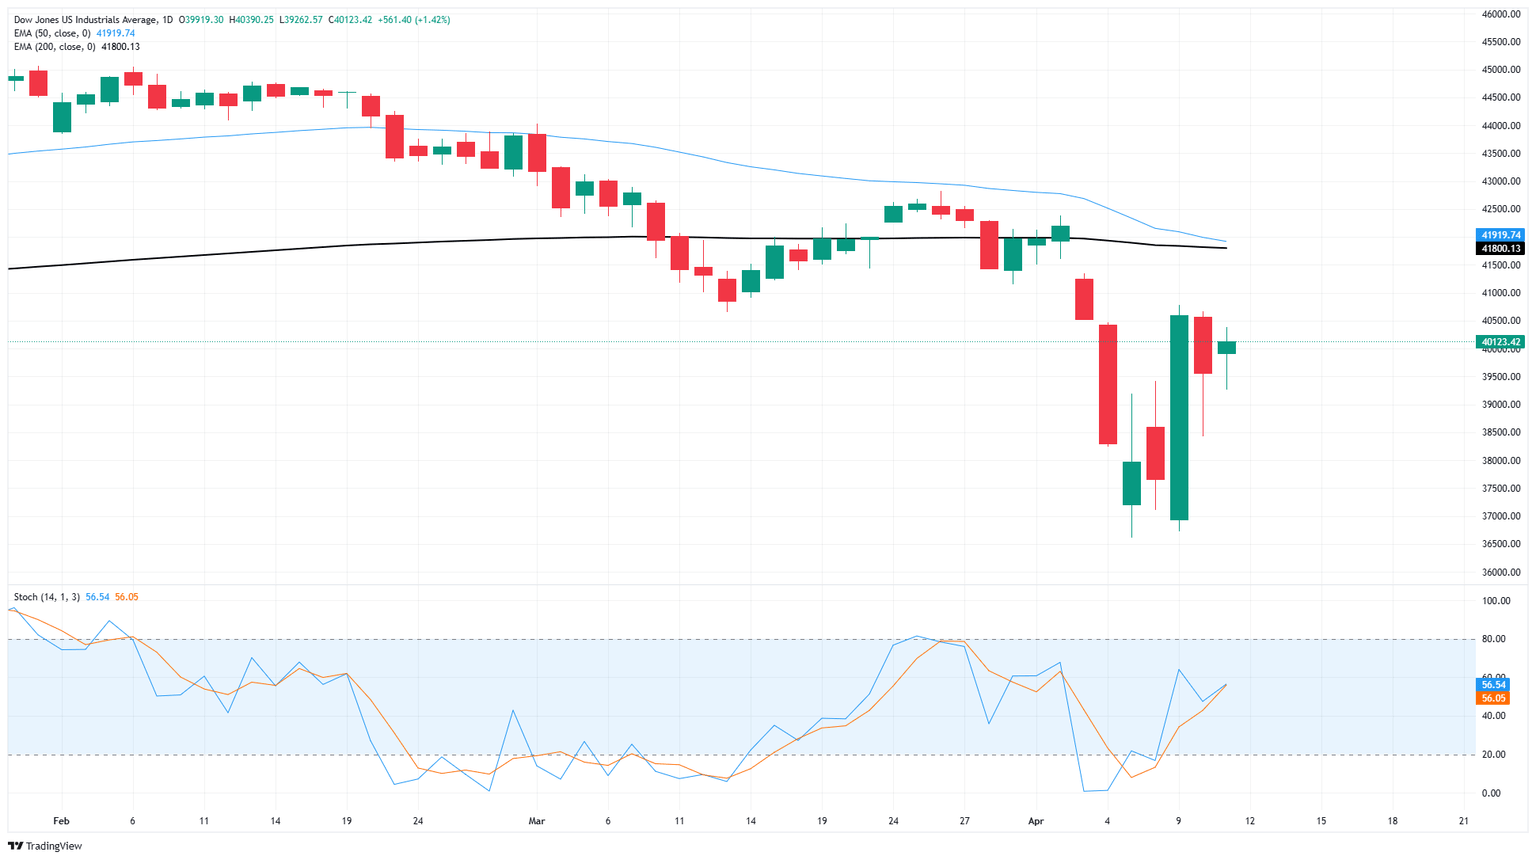Click the Mar date marker on time axis
1536x860 pixels.
(537, 821)
